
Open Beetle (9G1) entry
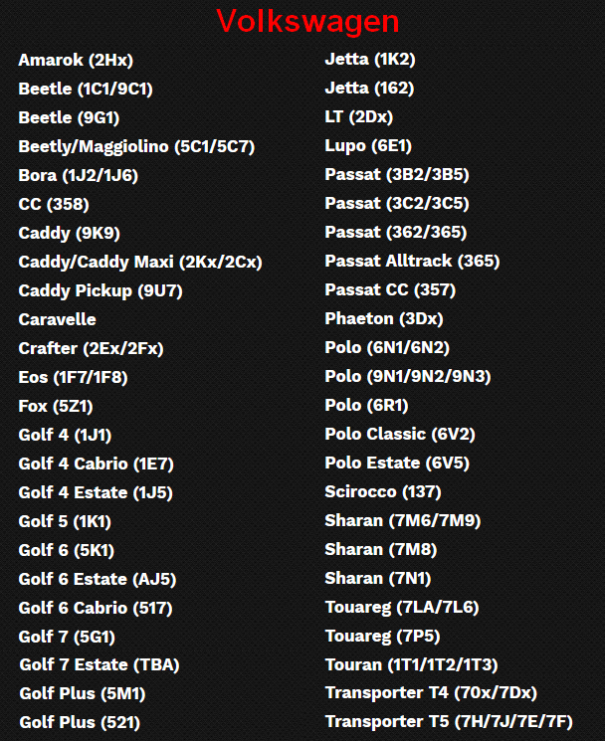pyautogui.click(x=68, y=118)
